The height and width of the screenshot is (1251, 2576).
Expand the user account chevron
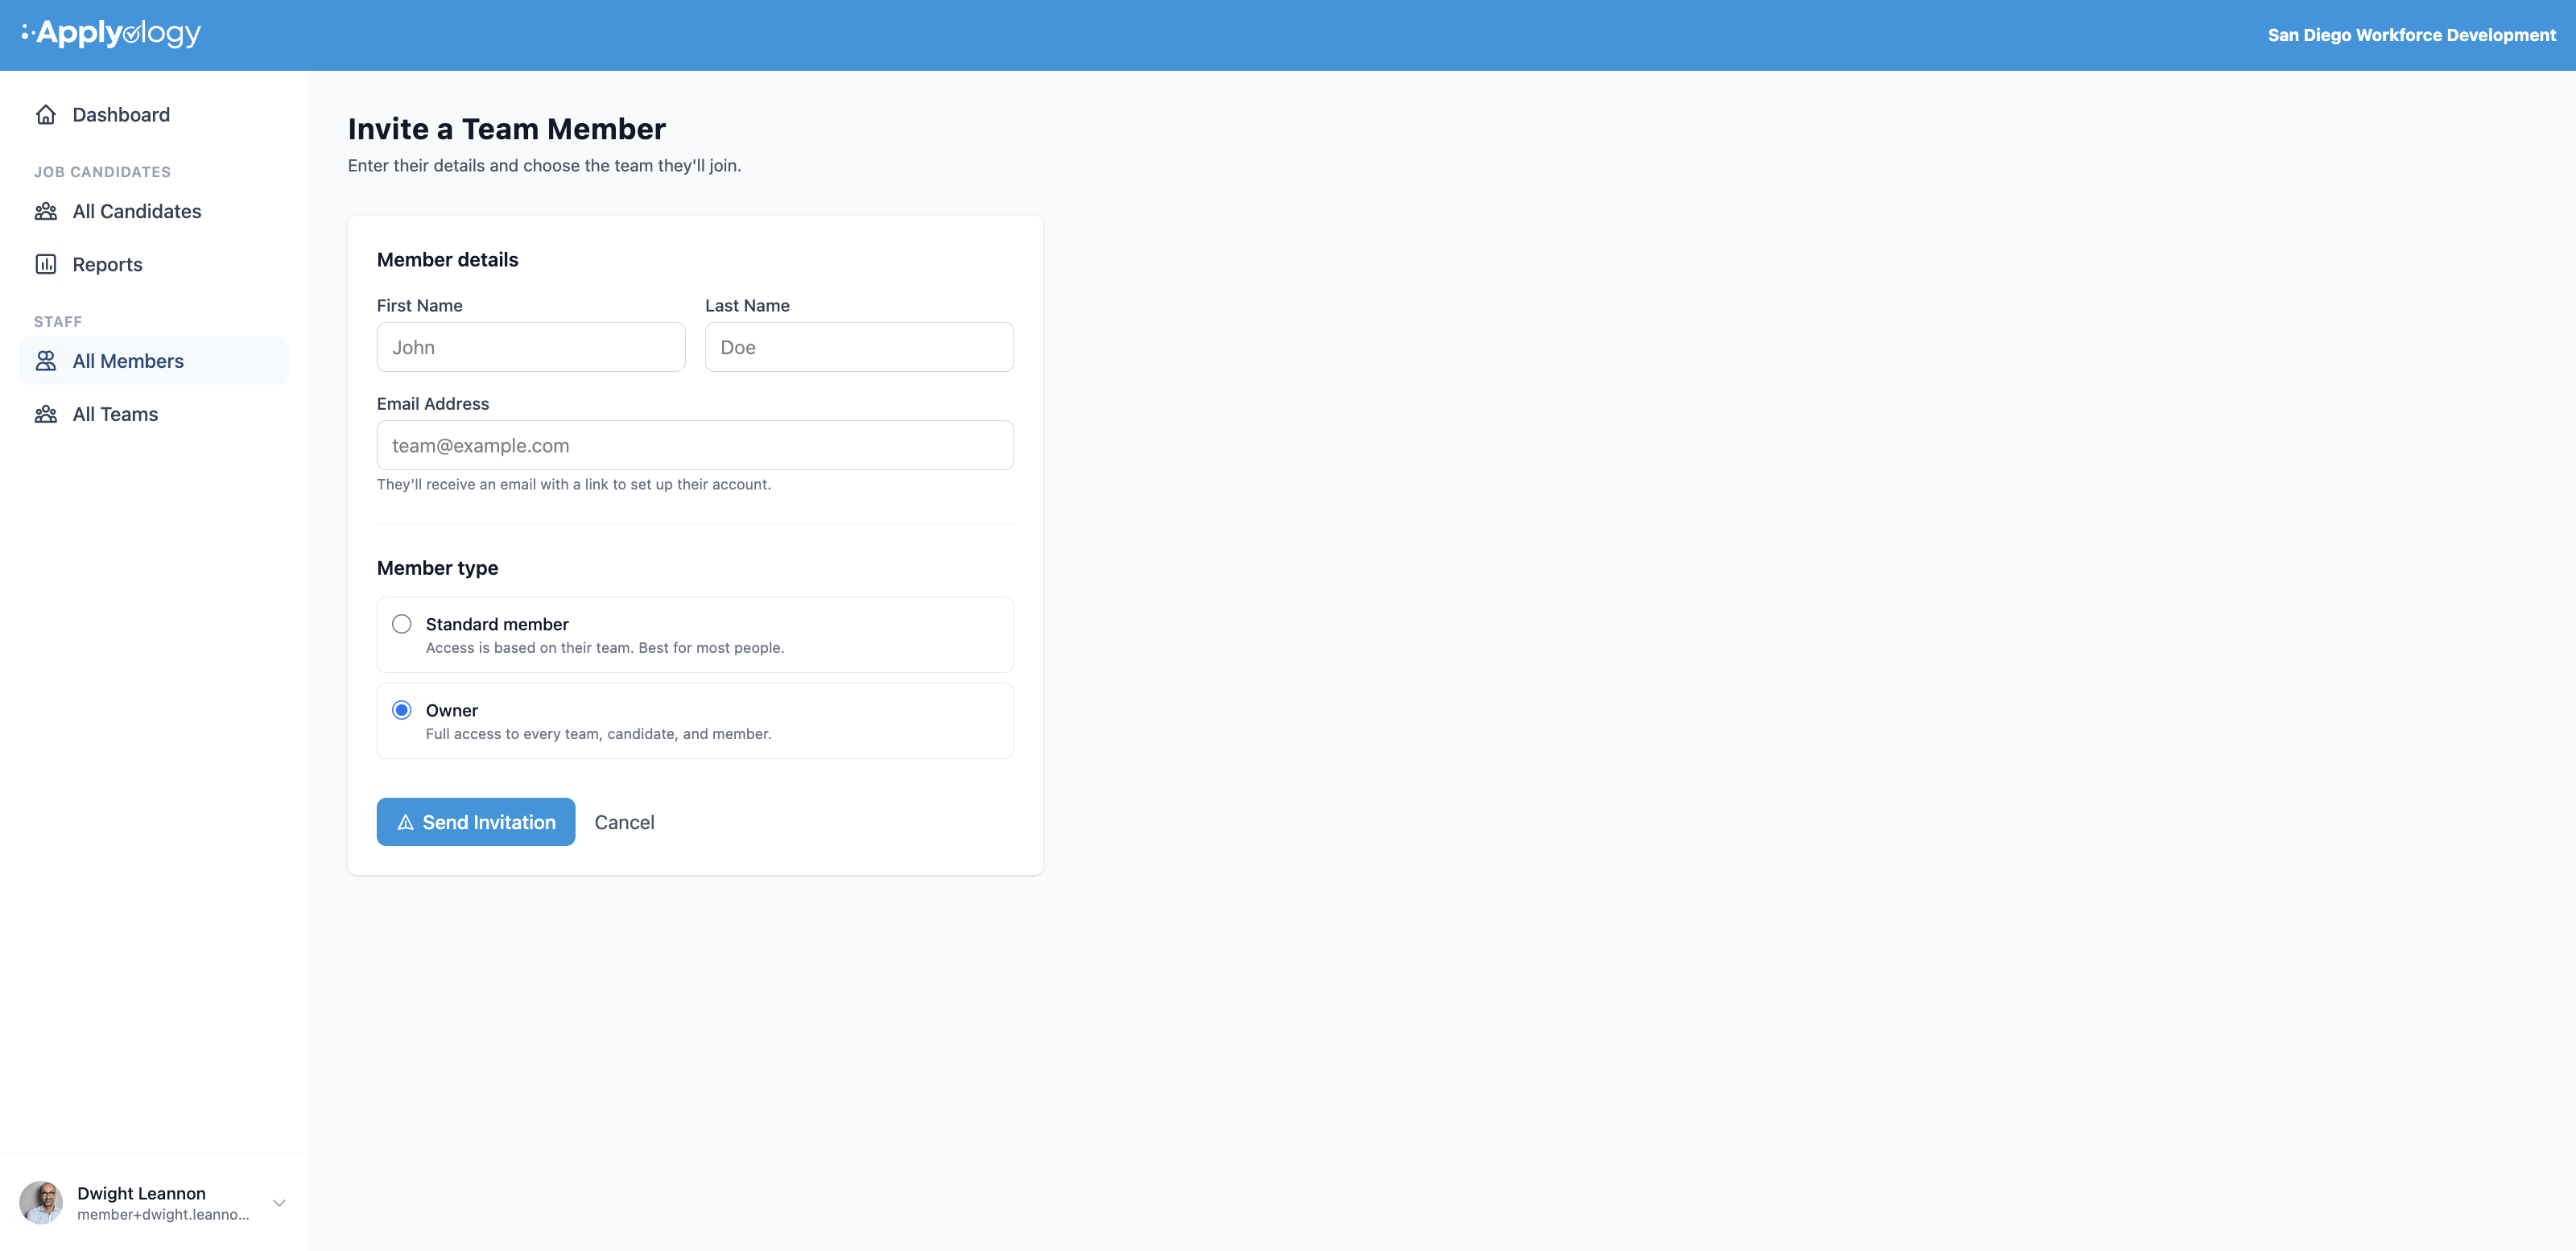[279, 1203]
